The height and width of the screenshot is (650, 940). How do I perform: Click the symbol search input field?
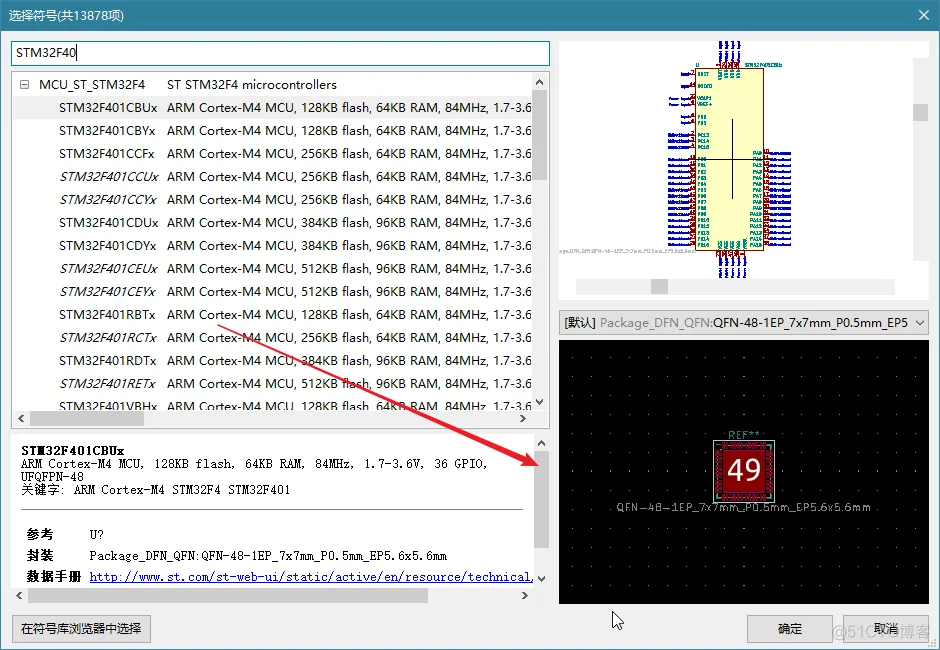click(x=280, y=53)
